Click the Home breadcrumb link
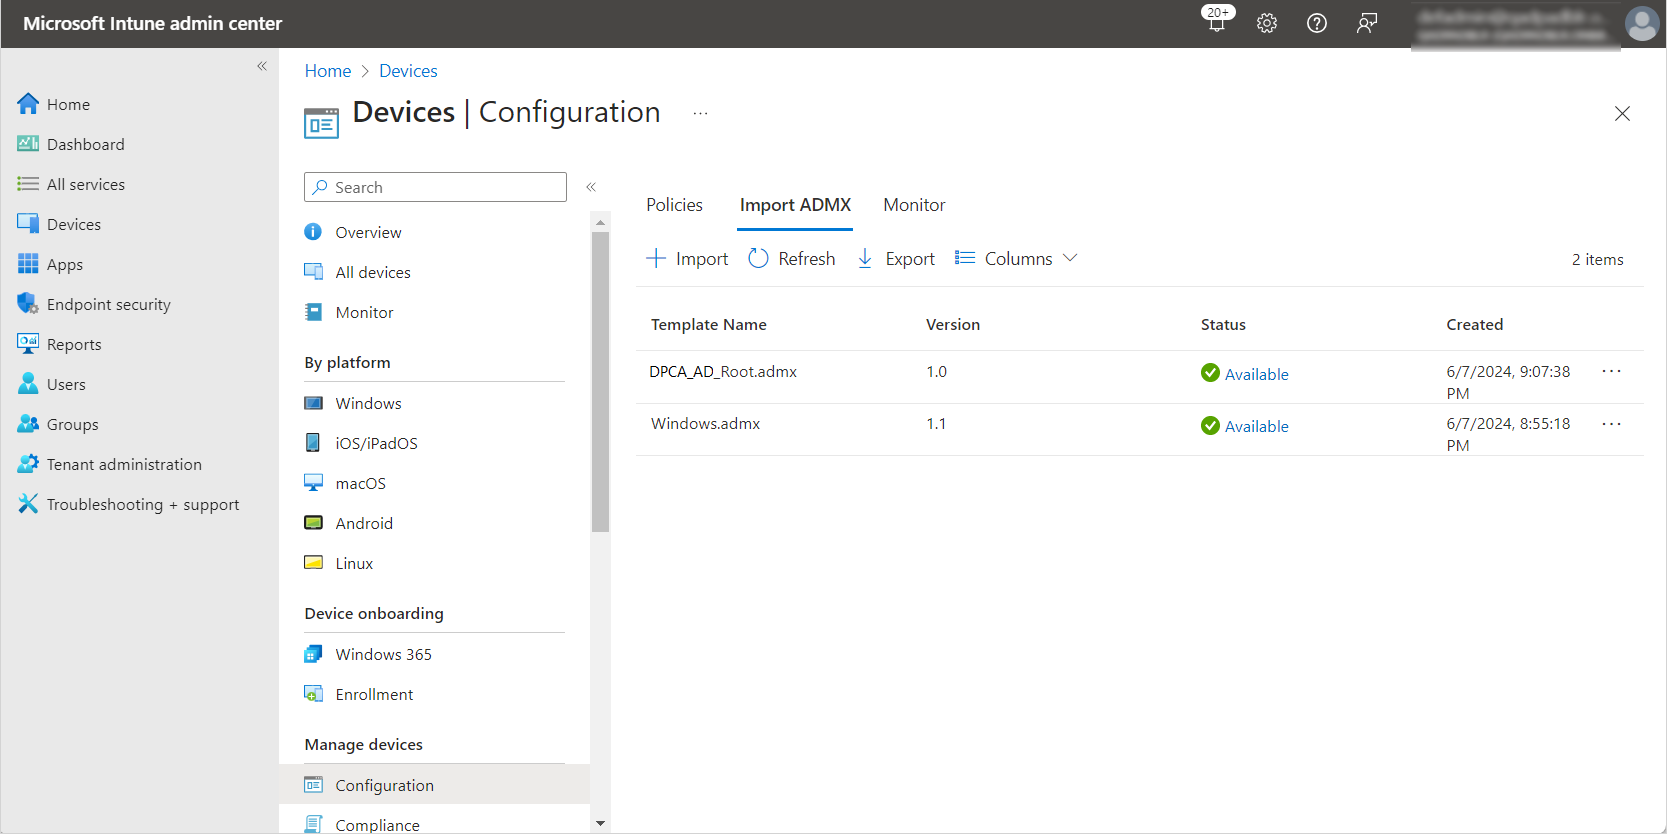Screen dimensions: 1667x834 328,71
